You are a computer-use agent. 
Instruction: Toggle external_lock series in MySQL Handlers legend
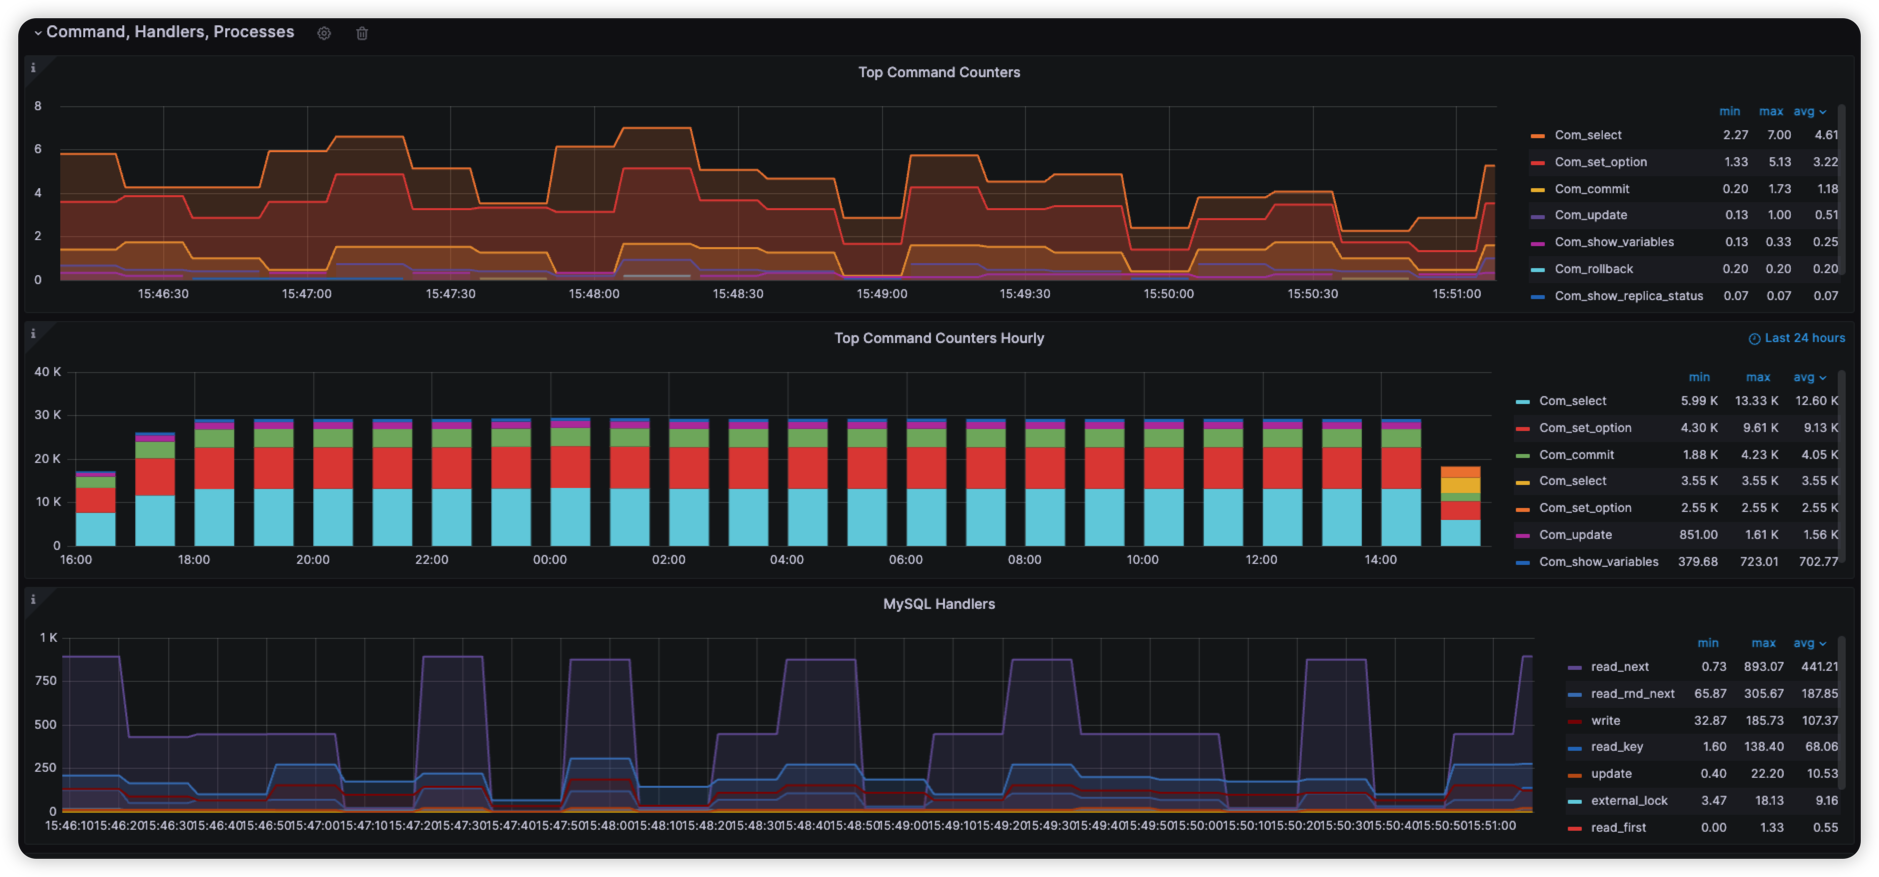coord(1629,801)
